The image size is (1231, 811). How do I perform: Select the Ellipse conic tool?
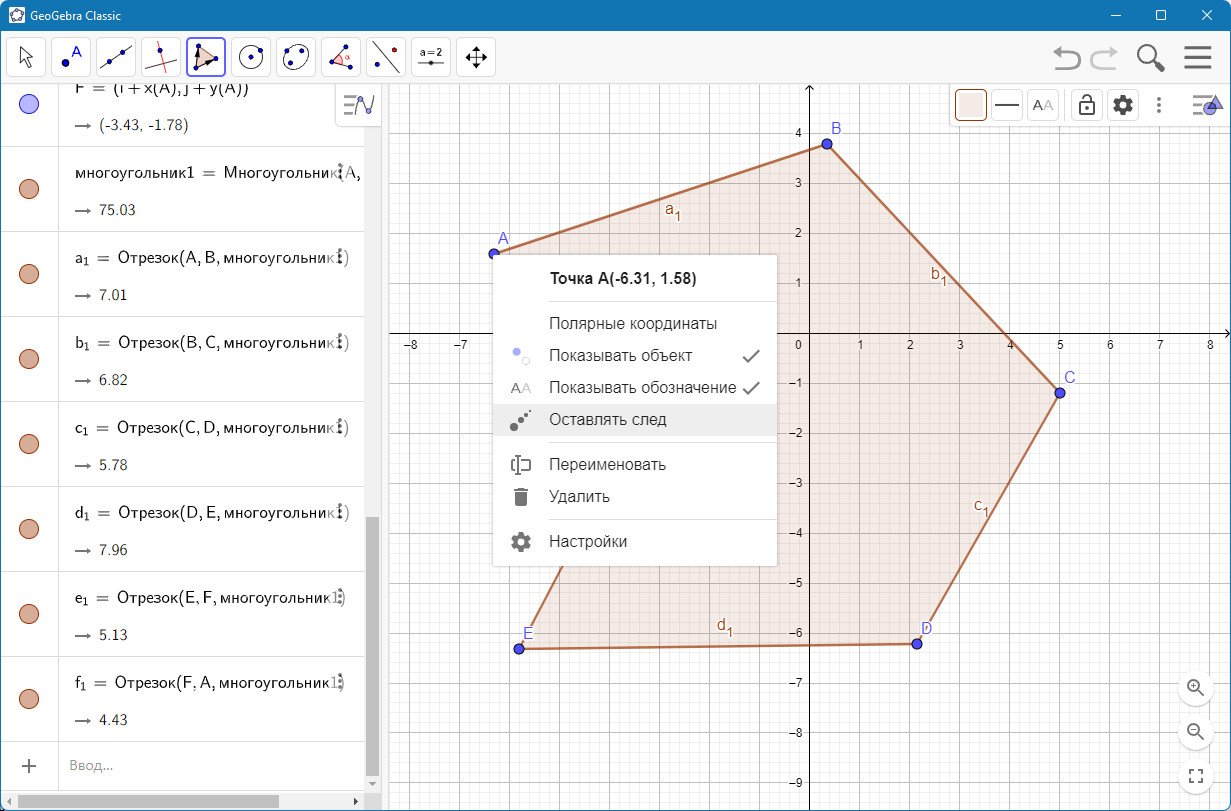point(296,58)
